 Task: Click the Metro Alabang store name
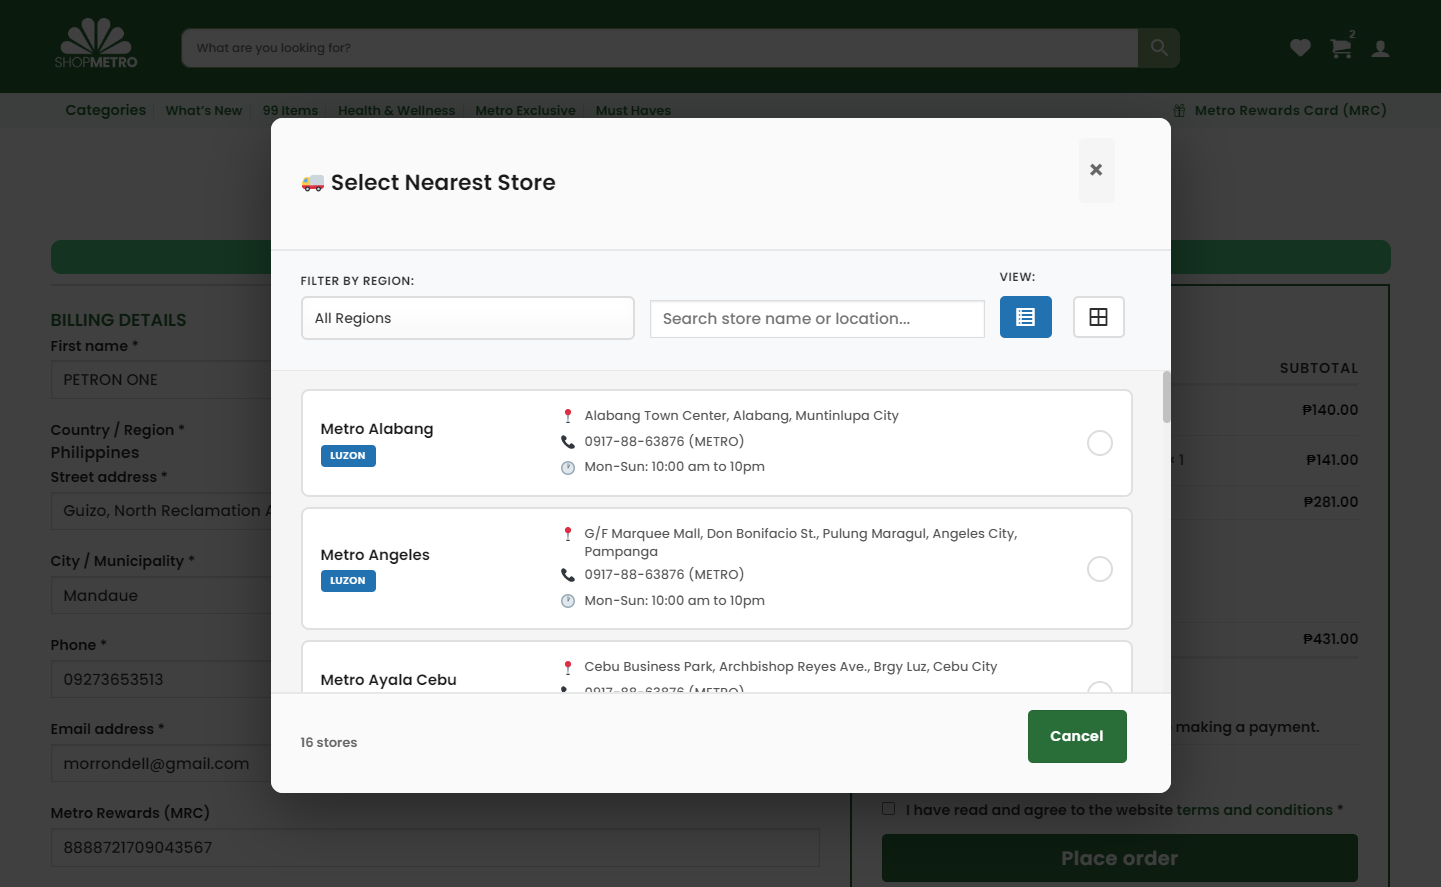point(377,429)
